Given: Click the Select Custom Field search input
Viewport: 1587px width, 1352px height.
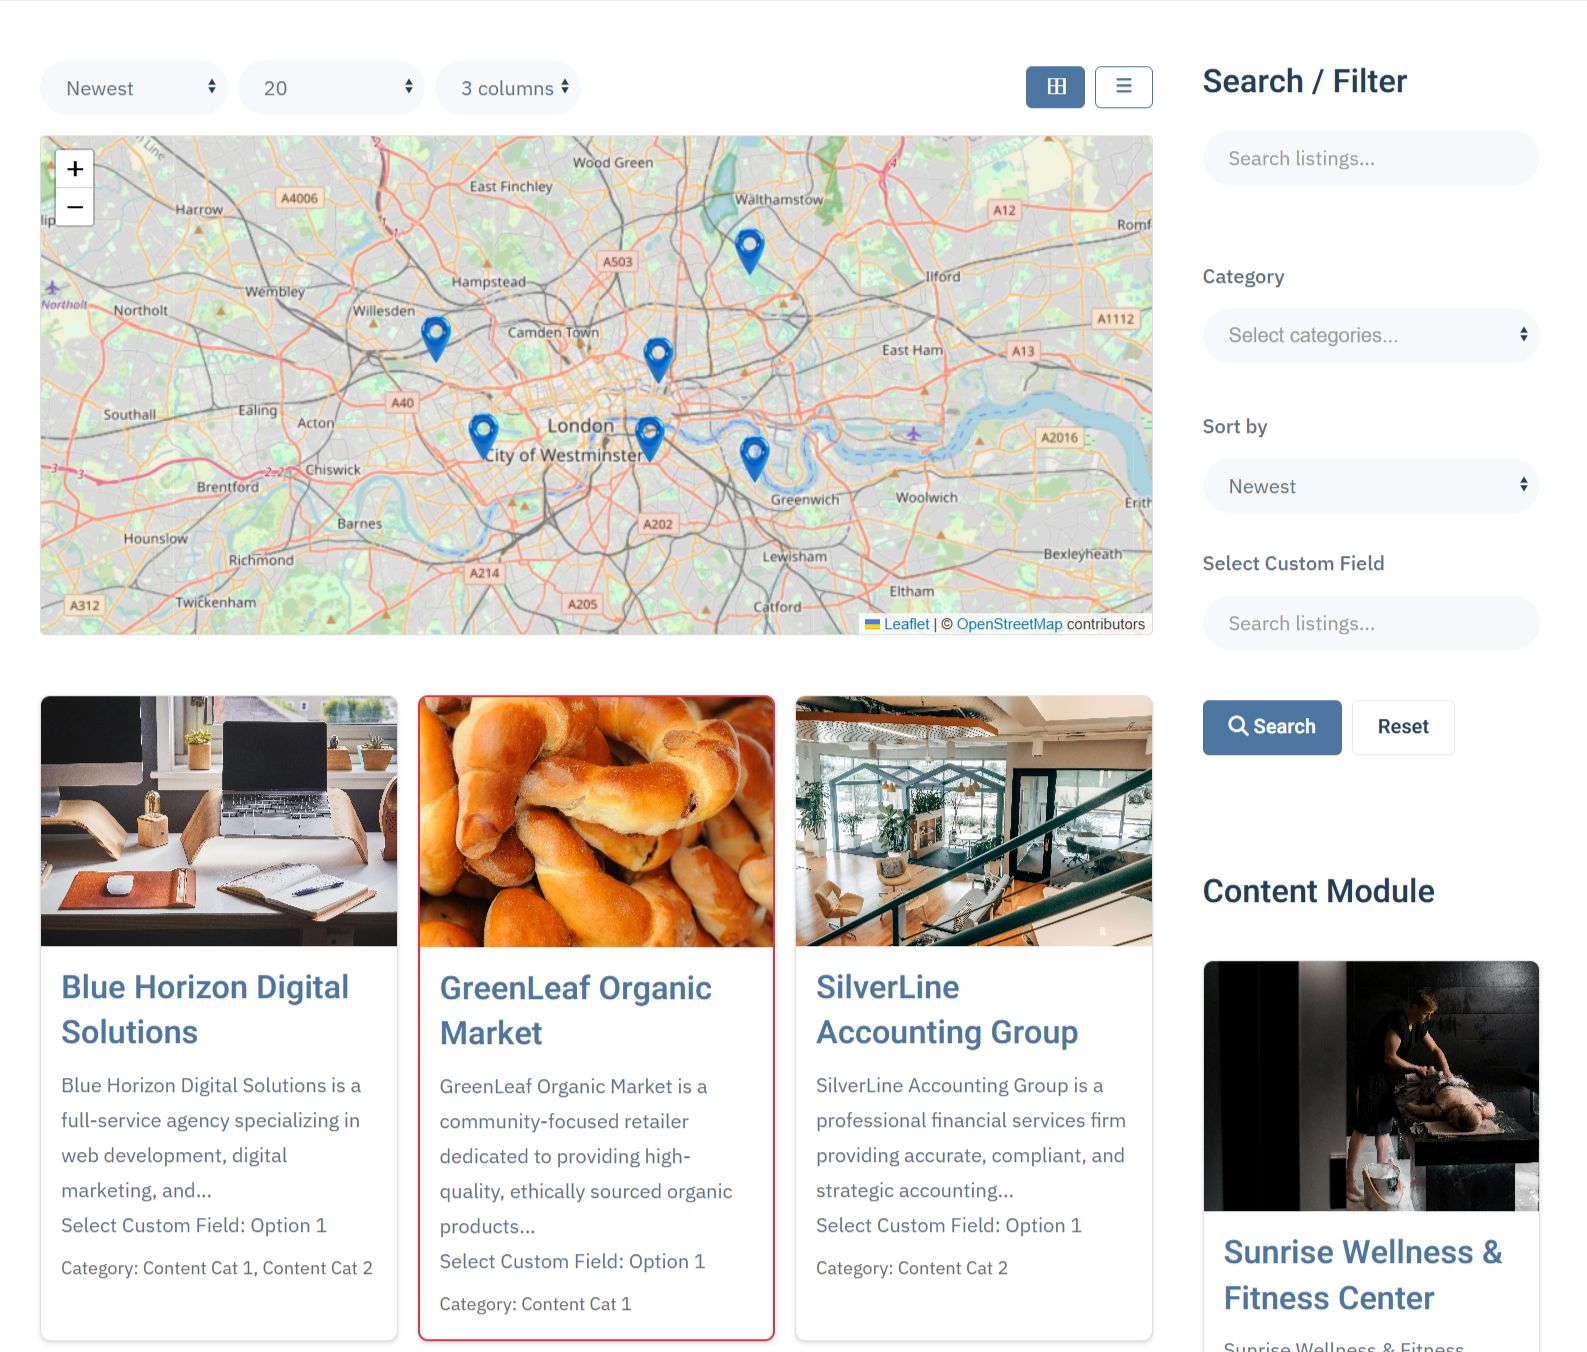Looking at the screenshot, I should (x=1371, y=623).
